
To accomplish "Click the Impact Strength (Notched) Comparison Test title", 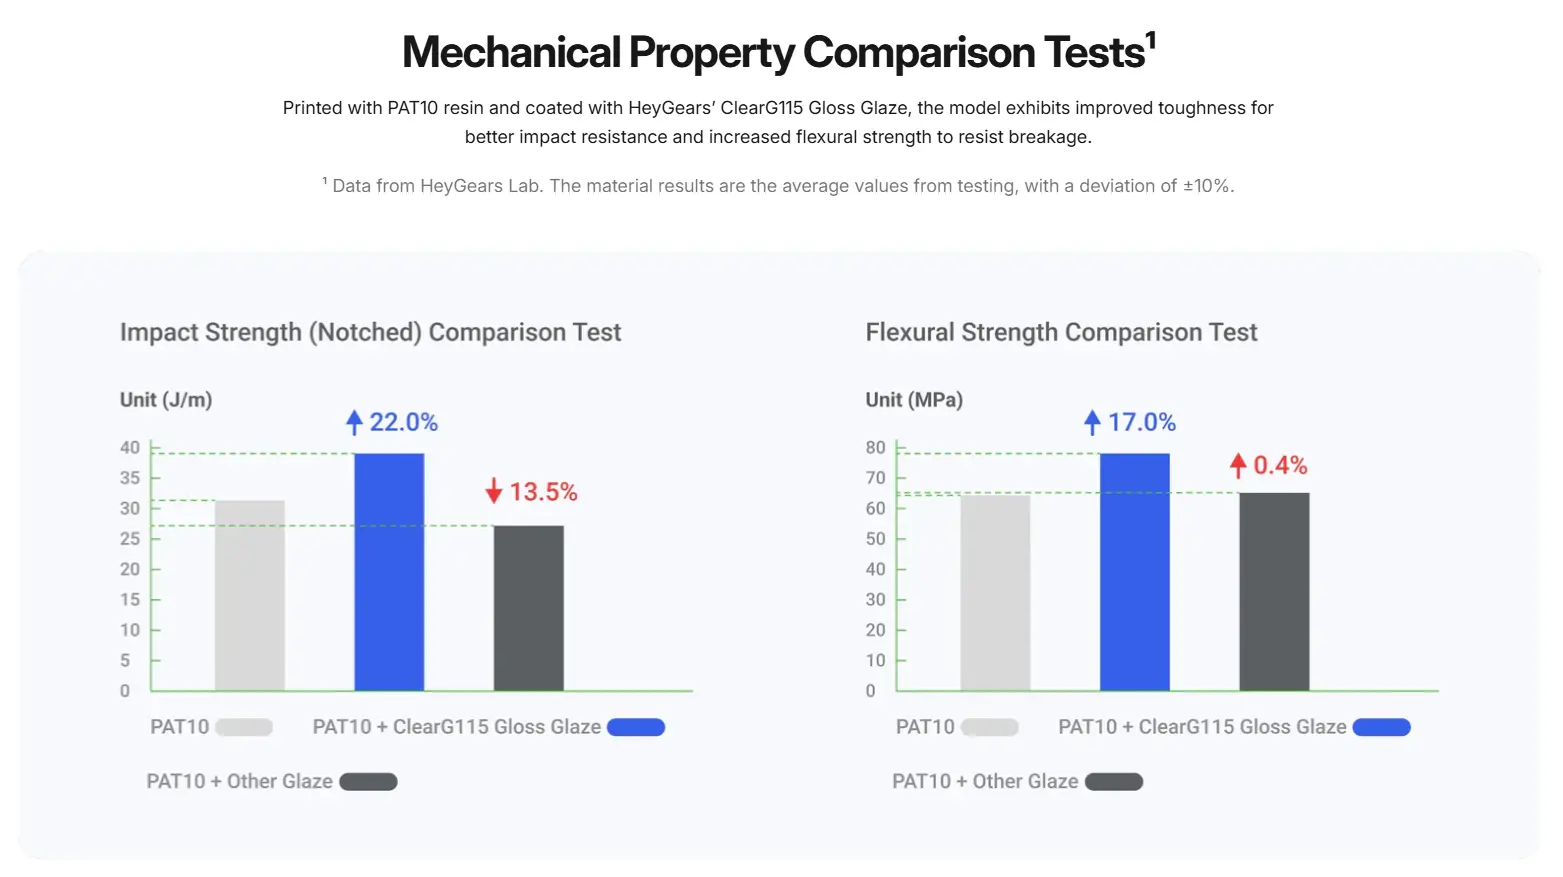I will (x=370, y=332).
